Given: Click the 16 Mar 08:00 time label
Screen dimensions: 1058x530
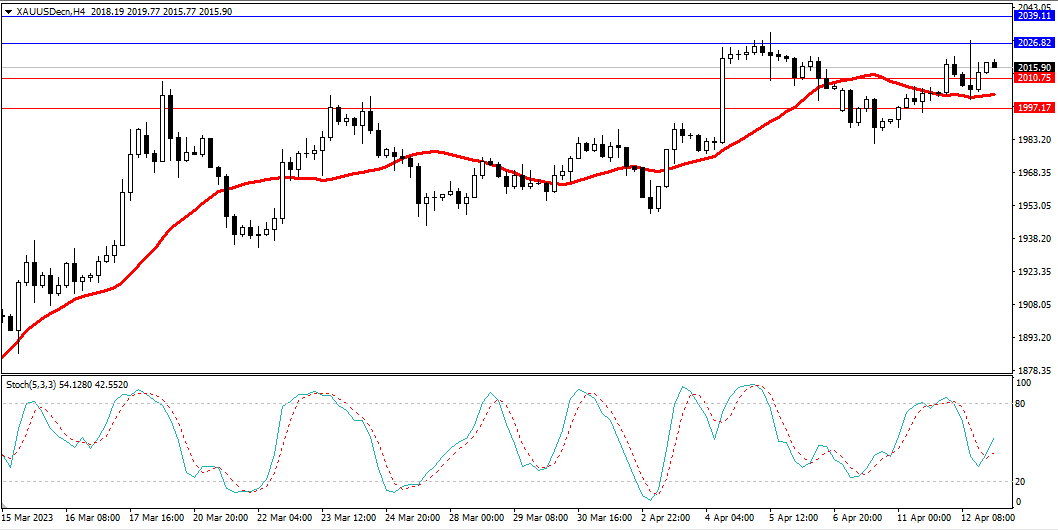Looking at the screenshot, I should (x=93, y=518).
